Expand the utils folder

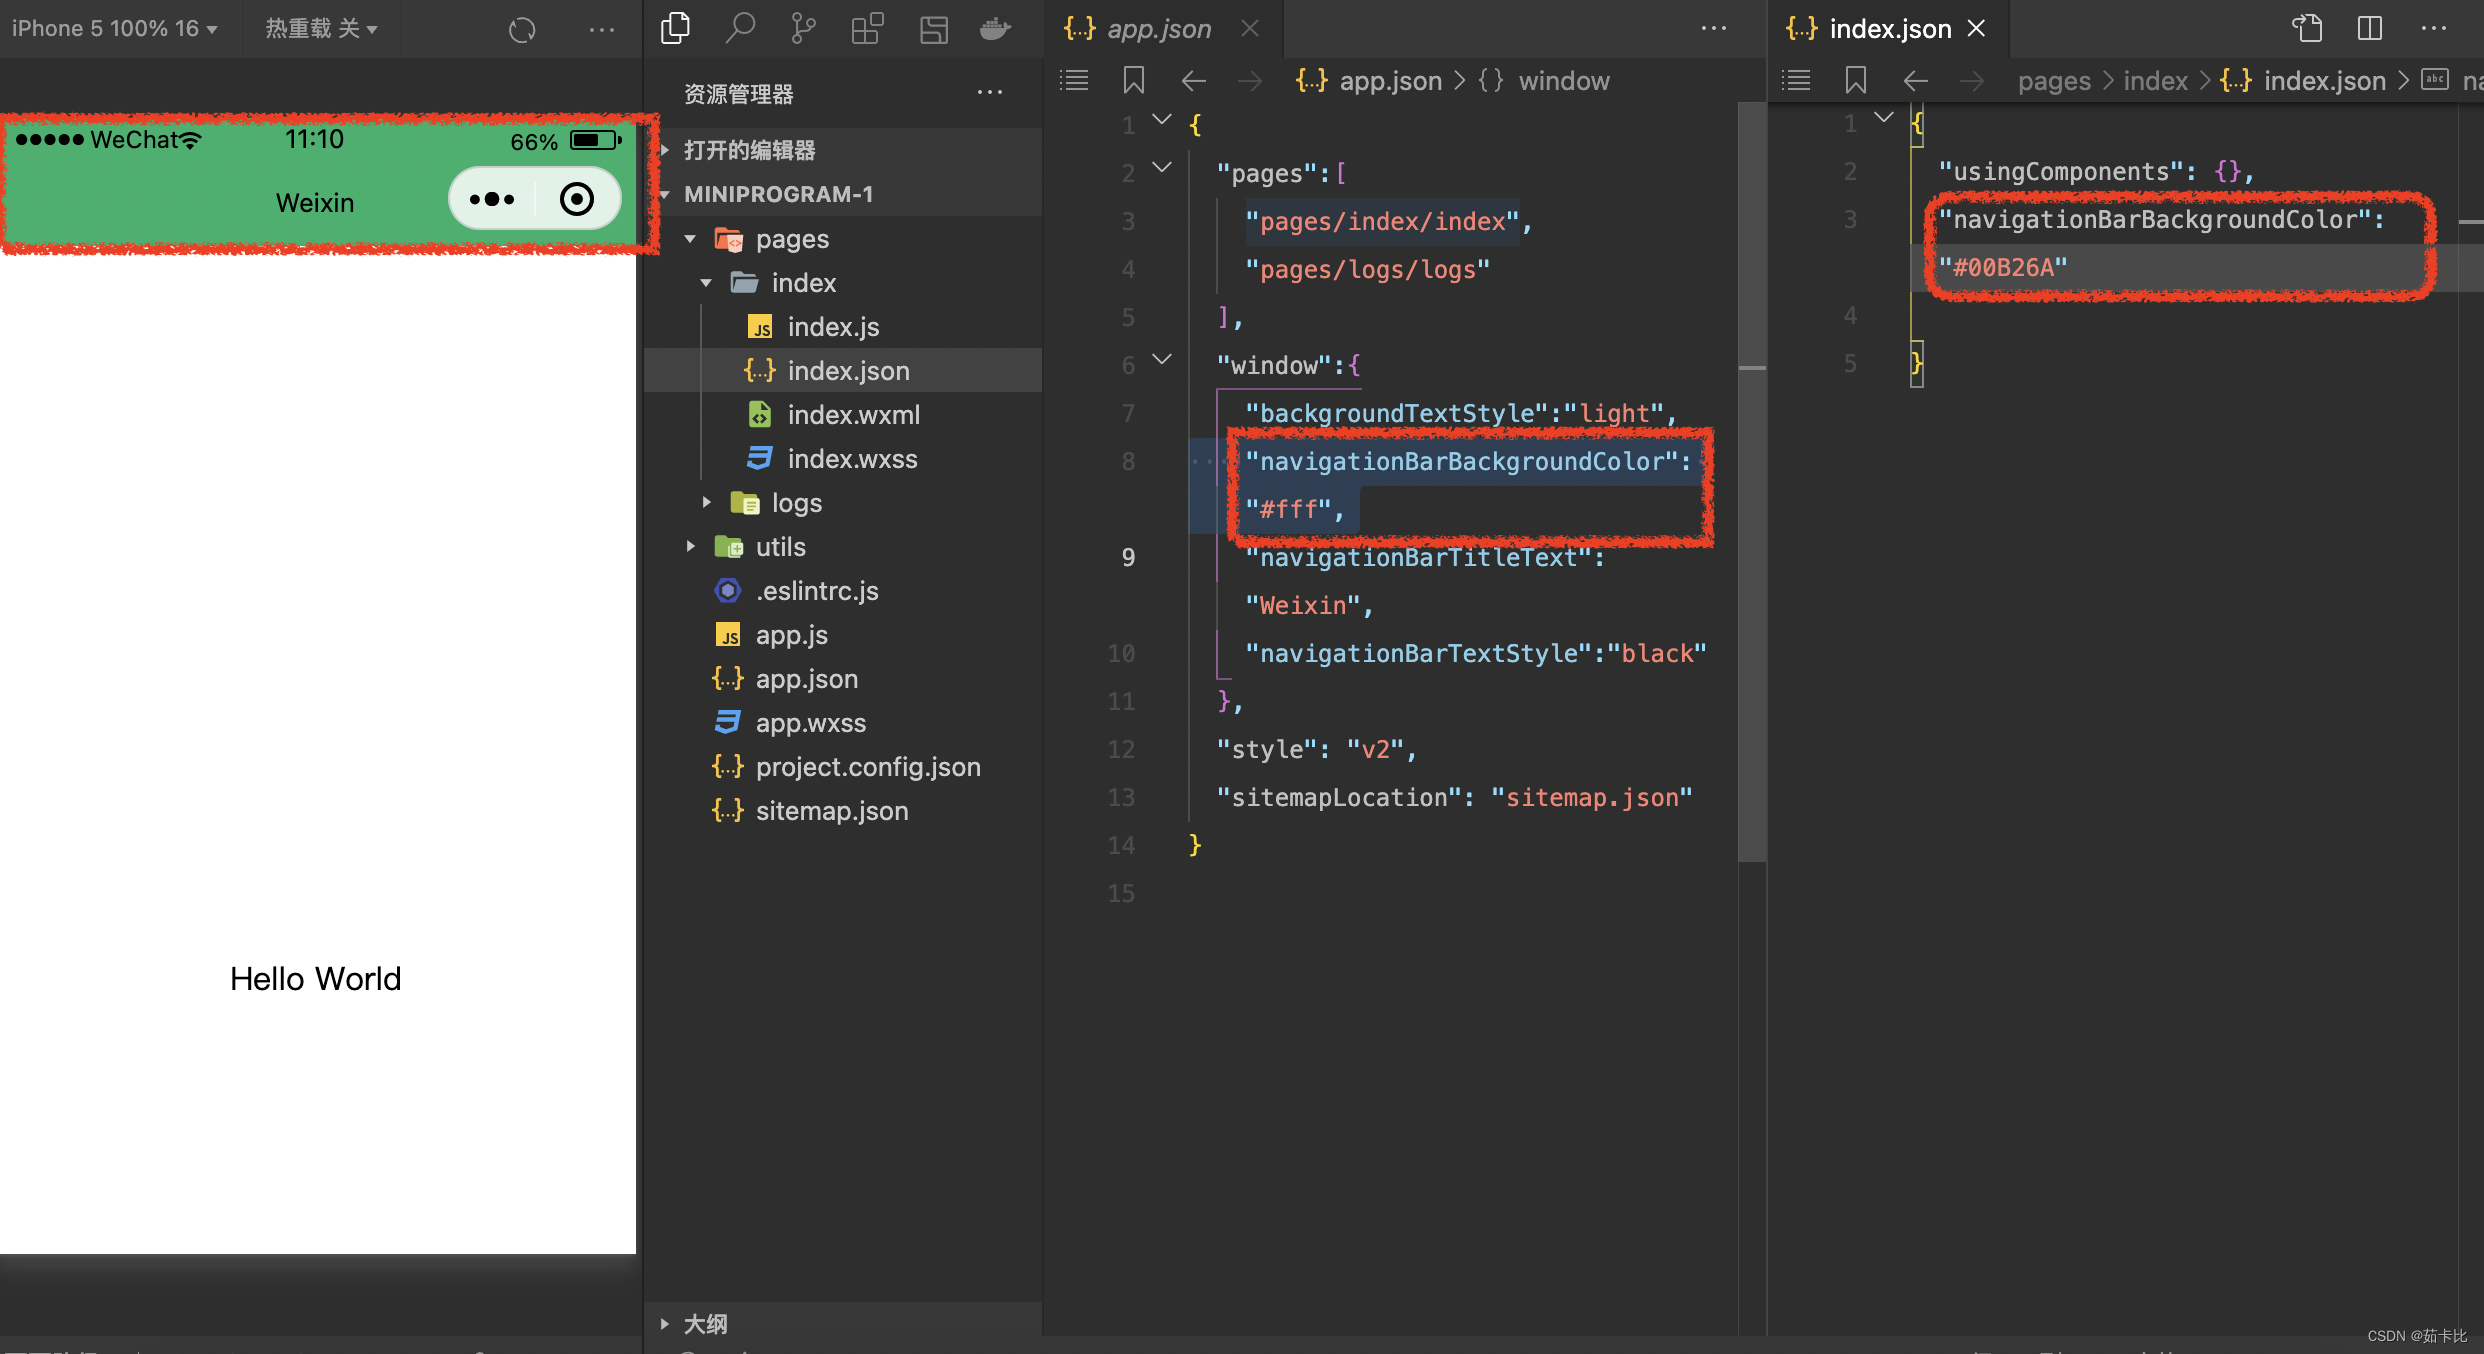690,547
